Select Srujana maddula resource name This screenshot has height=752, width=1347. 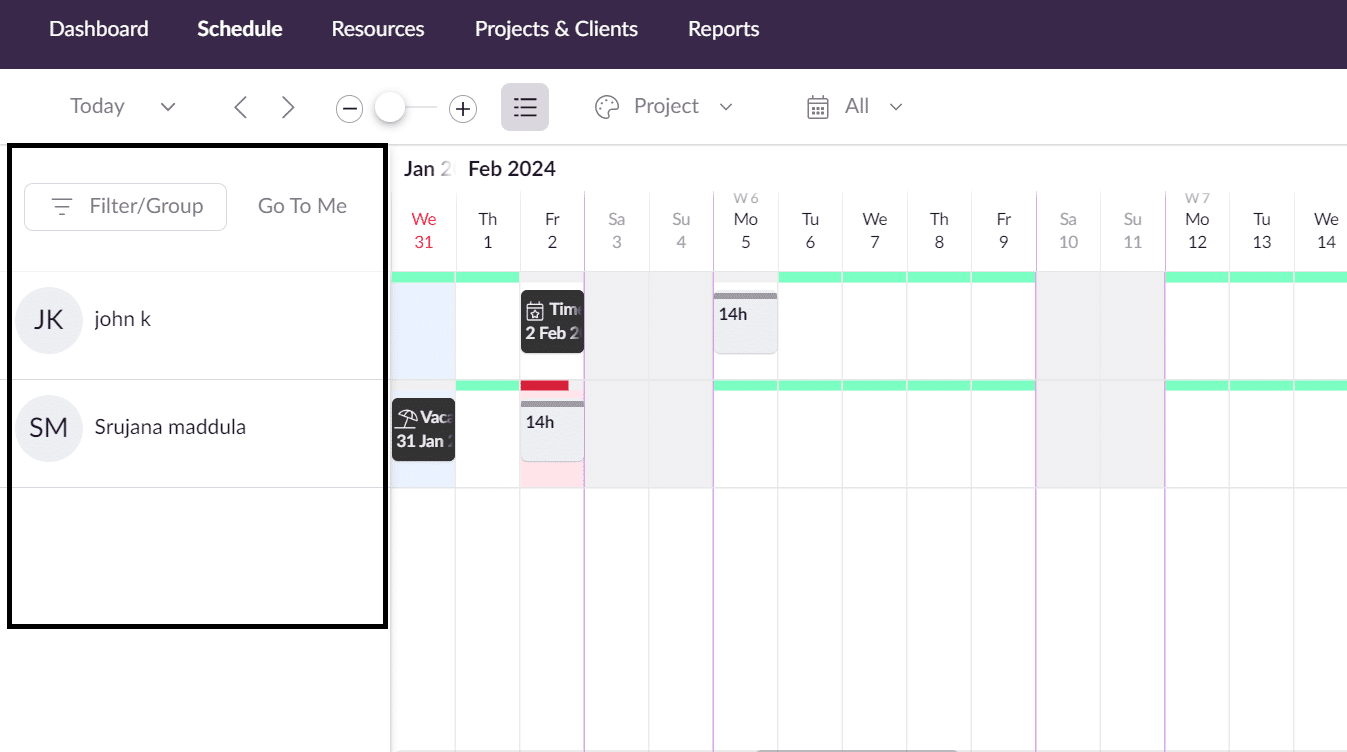coord(170,427)
